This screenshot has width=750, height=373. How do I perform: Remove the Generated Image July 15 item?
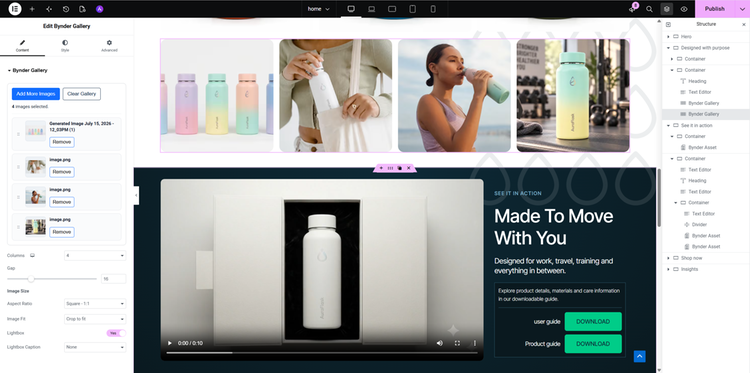(x=62, y=142)
